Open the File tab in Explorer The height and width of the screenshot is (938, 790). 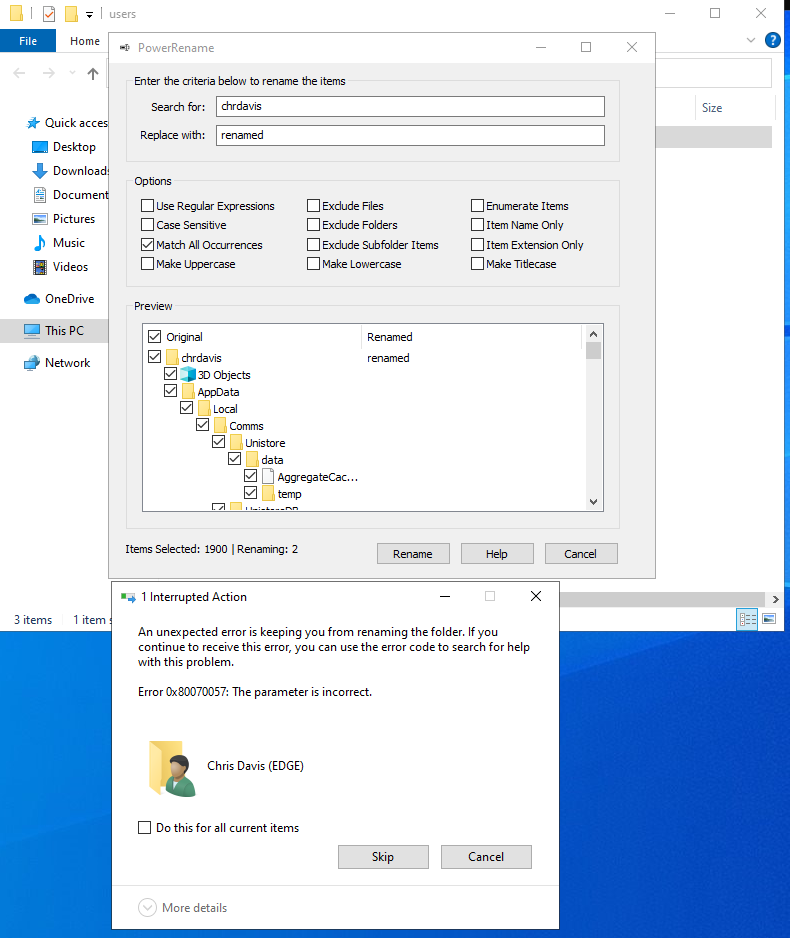tap(28, 41)
